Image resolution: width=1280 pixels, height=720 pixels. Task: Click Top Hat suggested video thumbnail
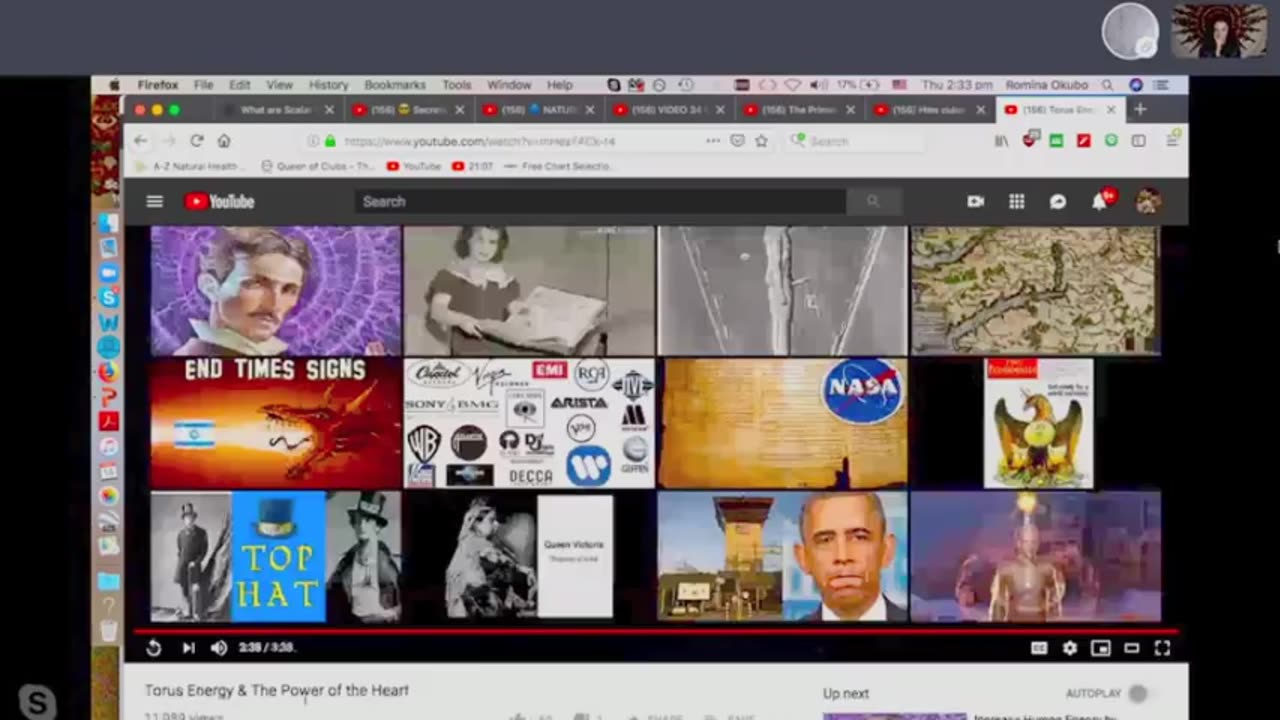pos(275,556)
